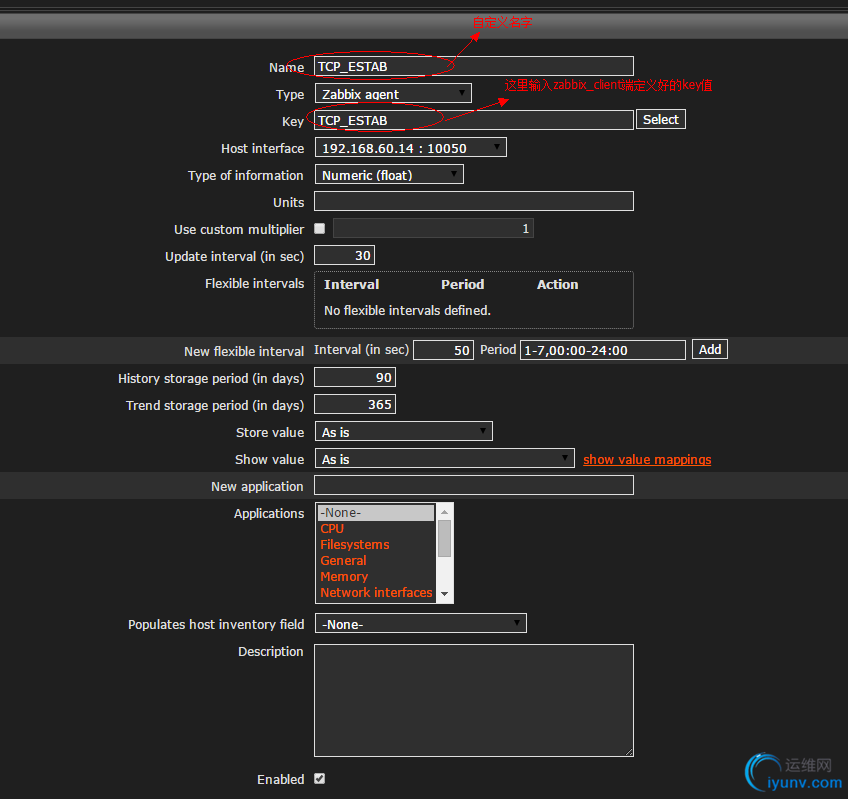Image resolution: width=848 pixels, height=799 pixels.
Task: Click the Select button next to Key
Action: tap(661, 120)
